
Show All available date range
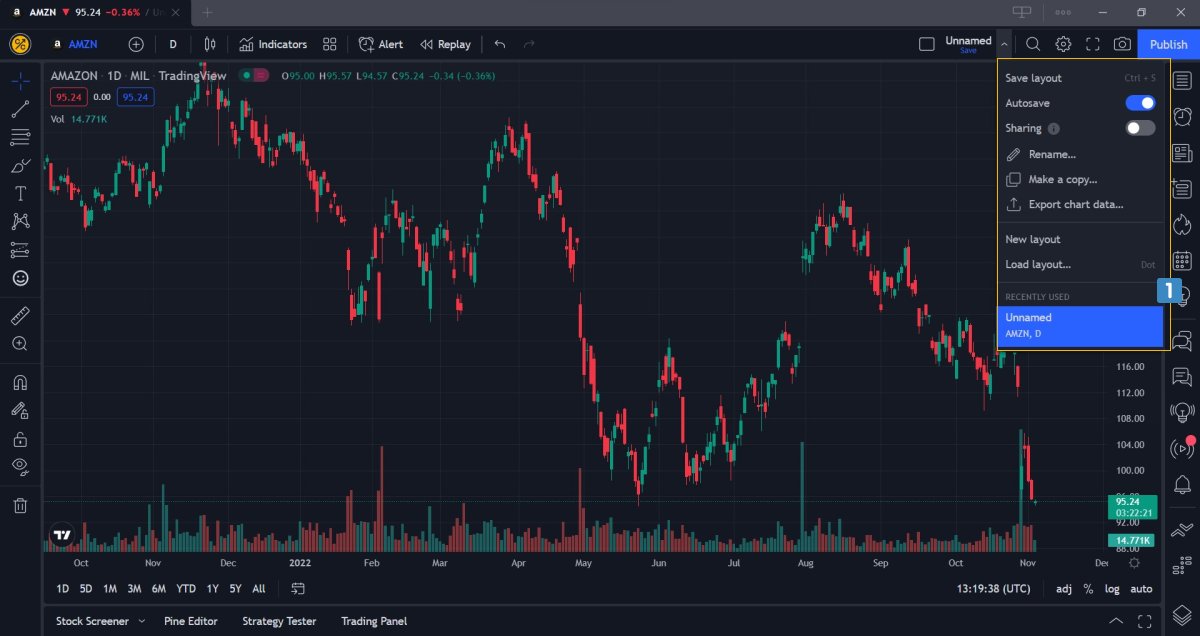[259, 589]
